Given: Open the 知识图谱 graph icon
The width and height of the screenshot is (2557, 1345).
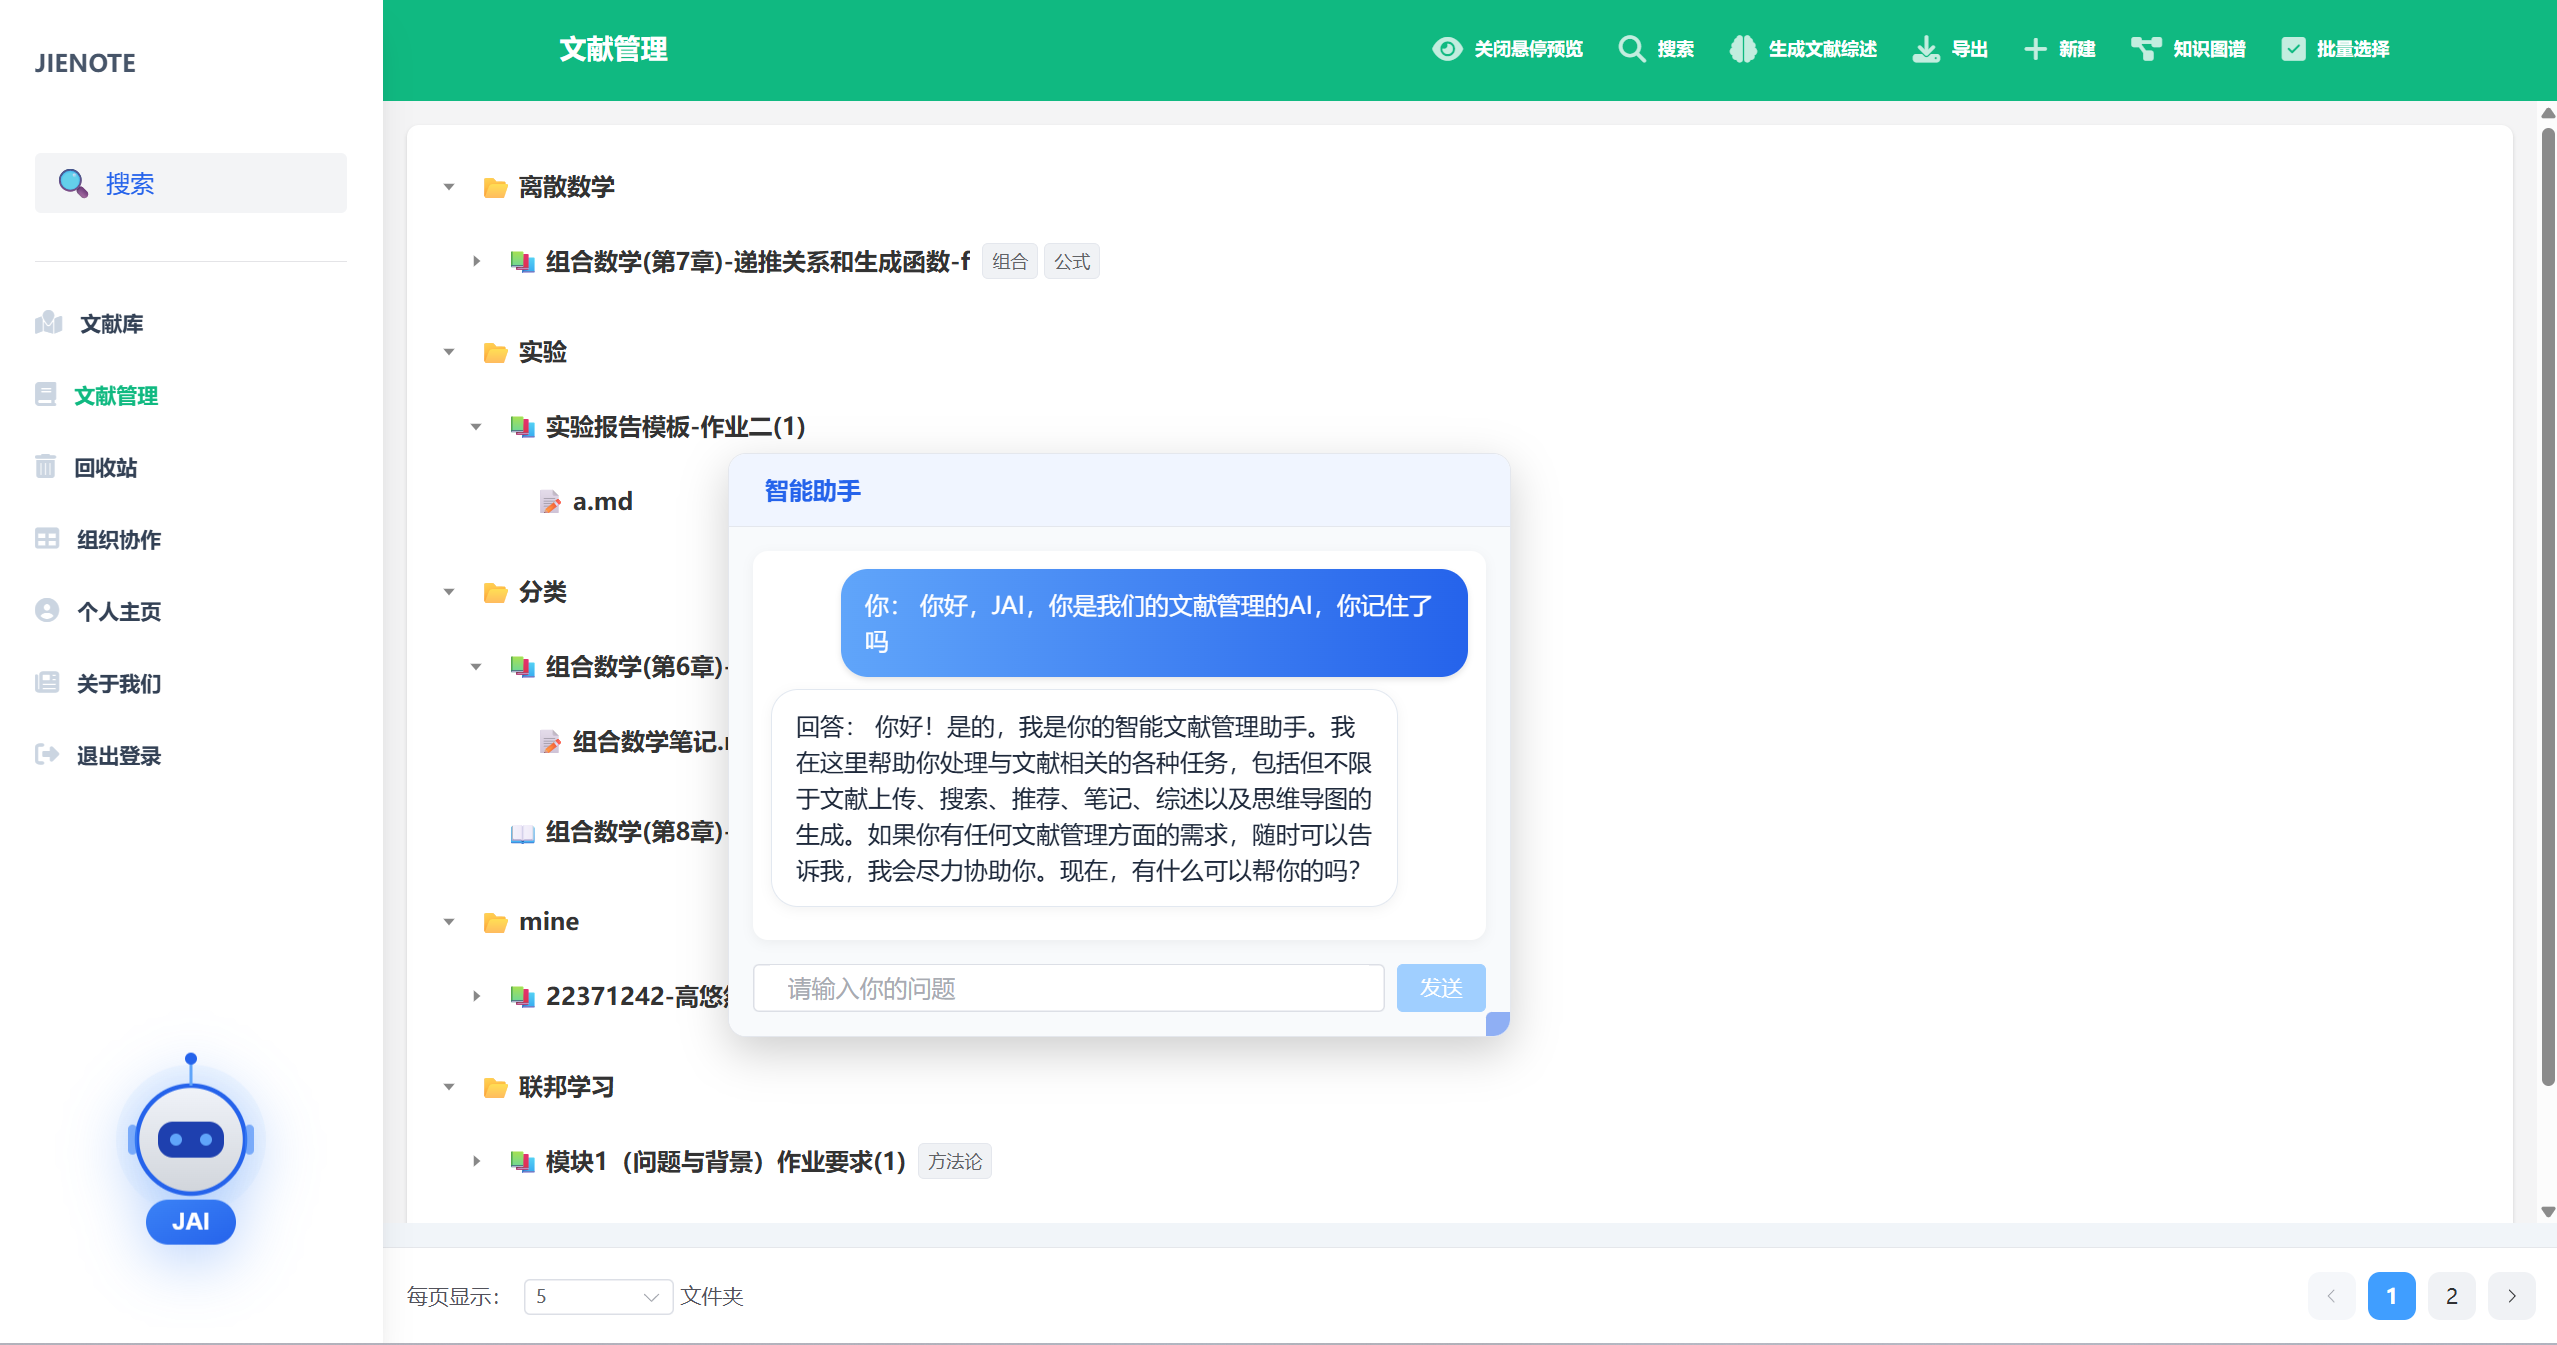Looking at the screenshot, I should pos(2145,49).
